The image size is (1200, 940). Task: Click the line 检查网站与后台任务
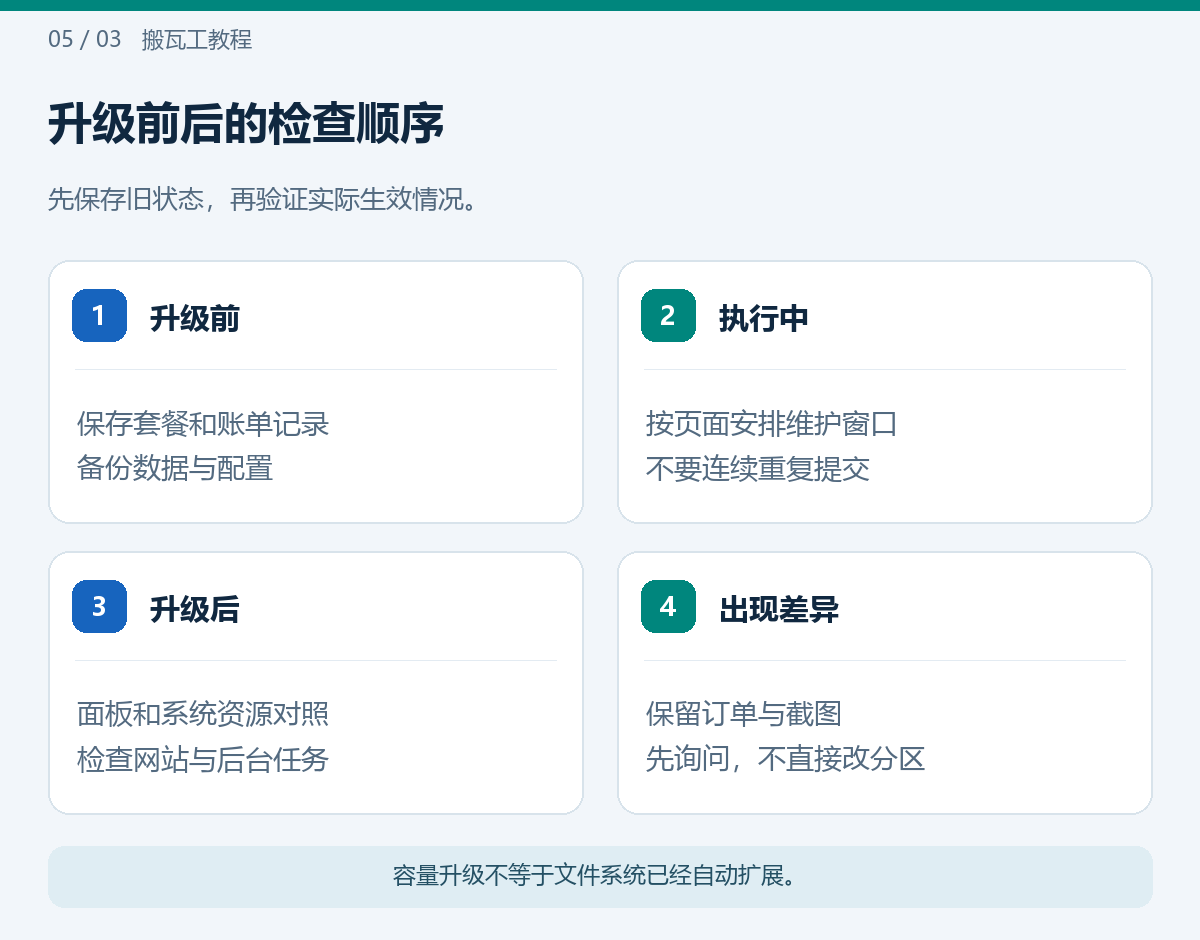click(x=203, y=759)
